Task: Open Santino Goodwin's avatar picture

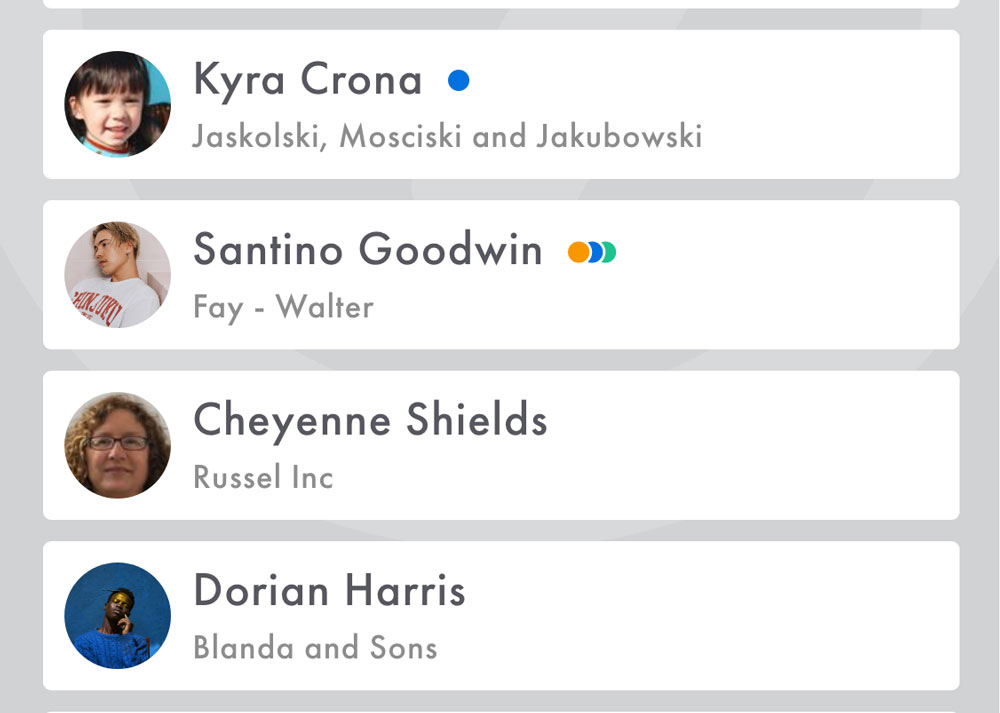Action: [117, 275]
